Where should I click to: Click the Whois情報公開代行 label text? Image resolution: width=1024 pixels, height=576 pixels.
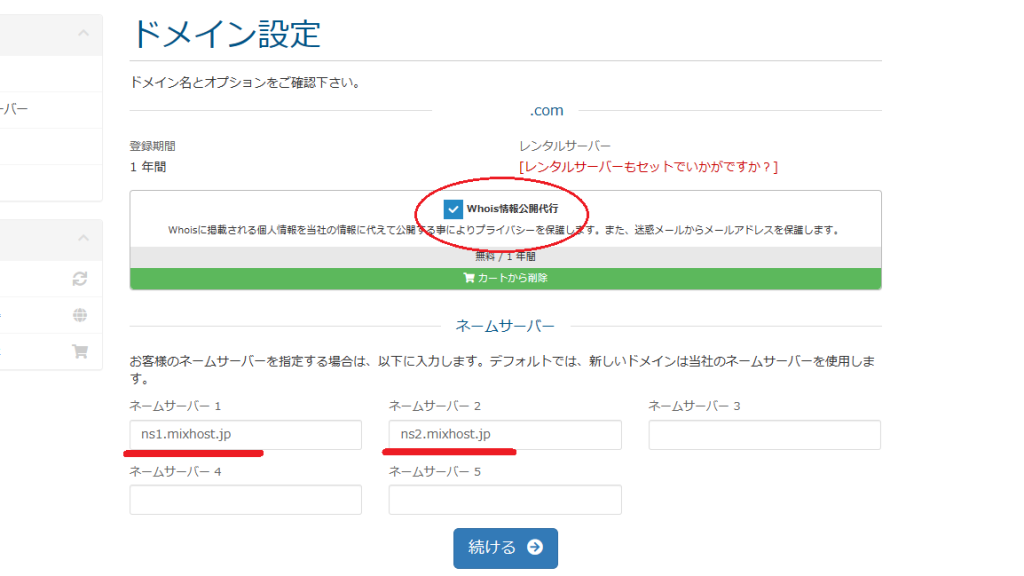512,210
